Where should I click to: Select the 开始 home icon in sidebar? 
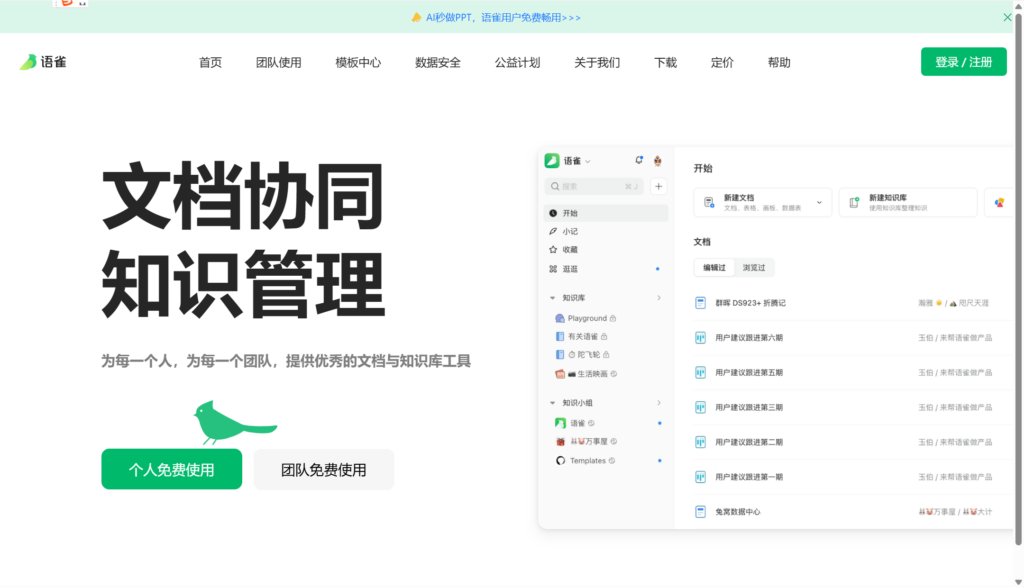tap(551, 213)
